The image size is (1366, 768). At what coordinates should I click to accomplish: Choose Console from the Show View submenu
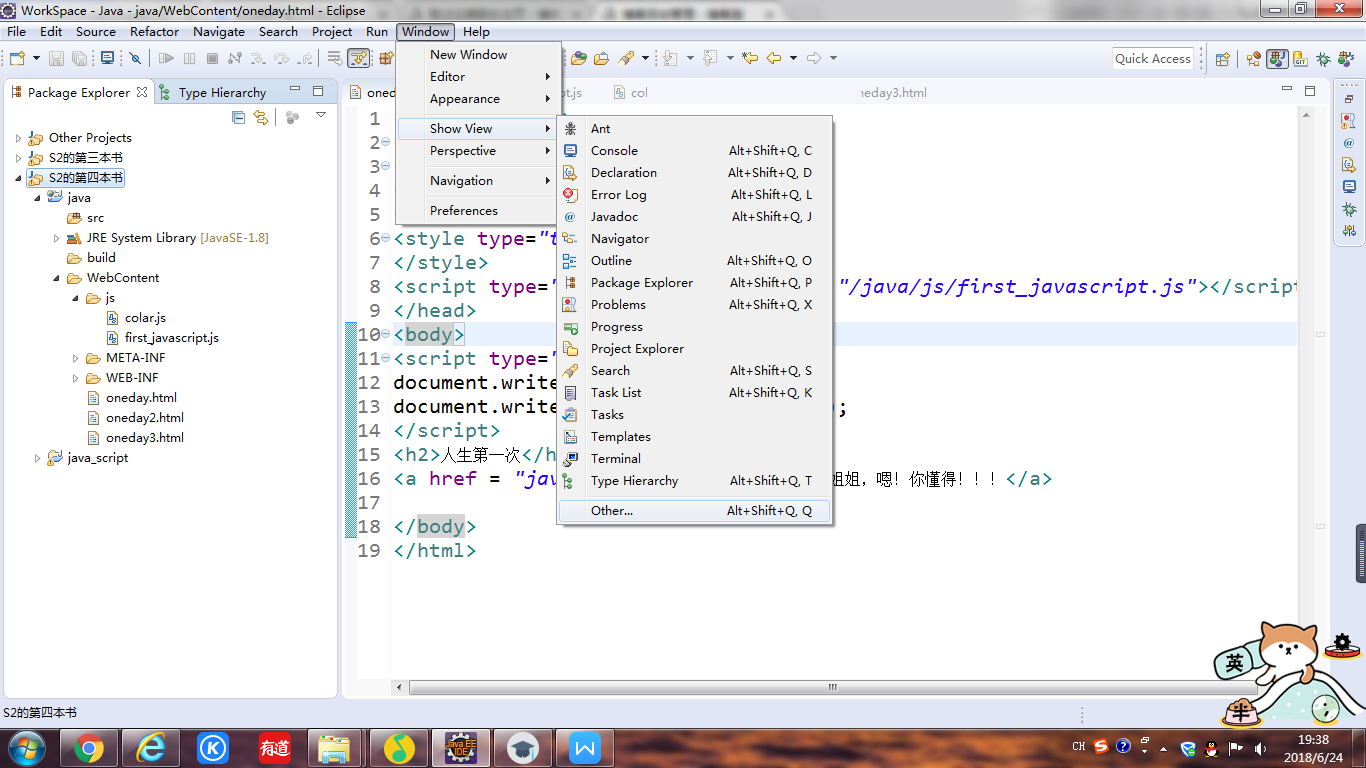[694, 150]
